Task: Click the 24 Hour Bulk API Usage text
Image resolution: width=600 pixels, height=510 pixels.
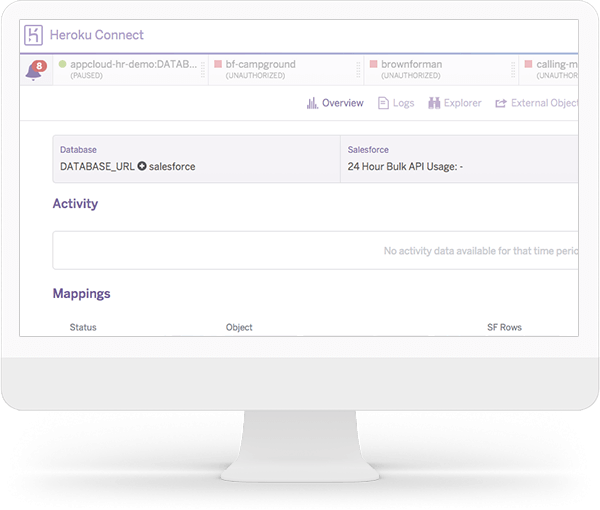Action: tap(405, 166)
